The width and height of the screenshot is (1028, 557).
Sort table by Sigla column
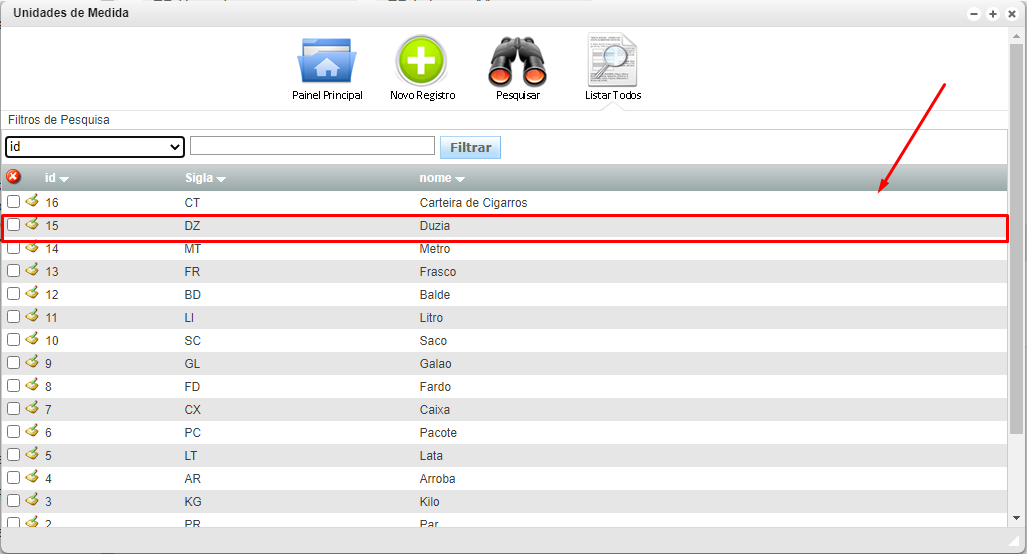coord(205,178)
